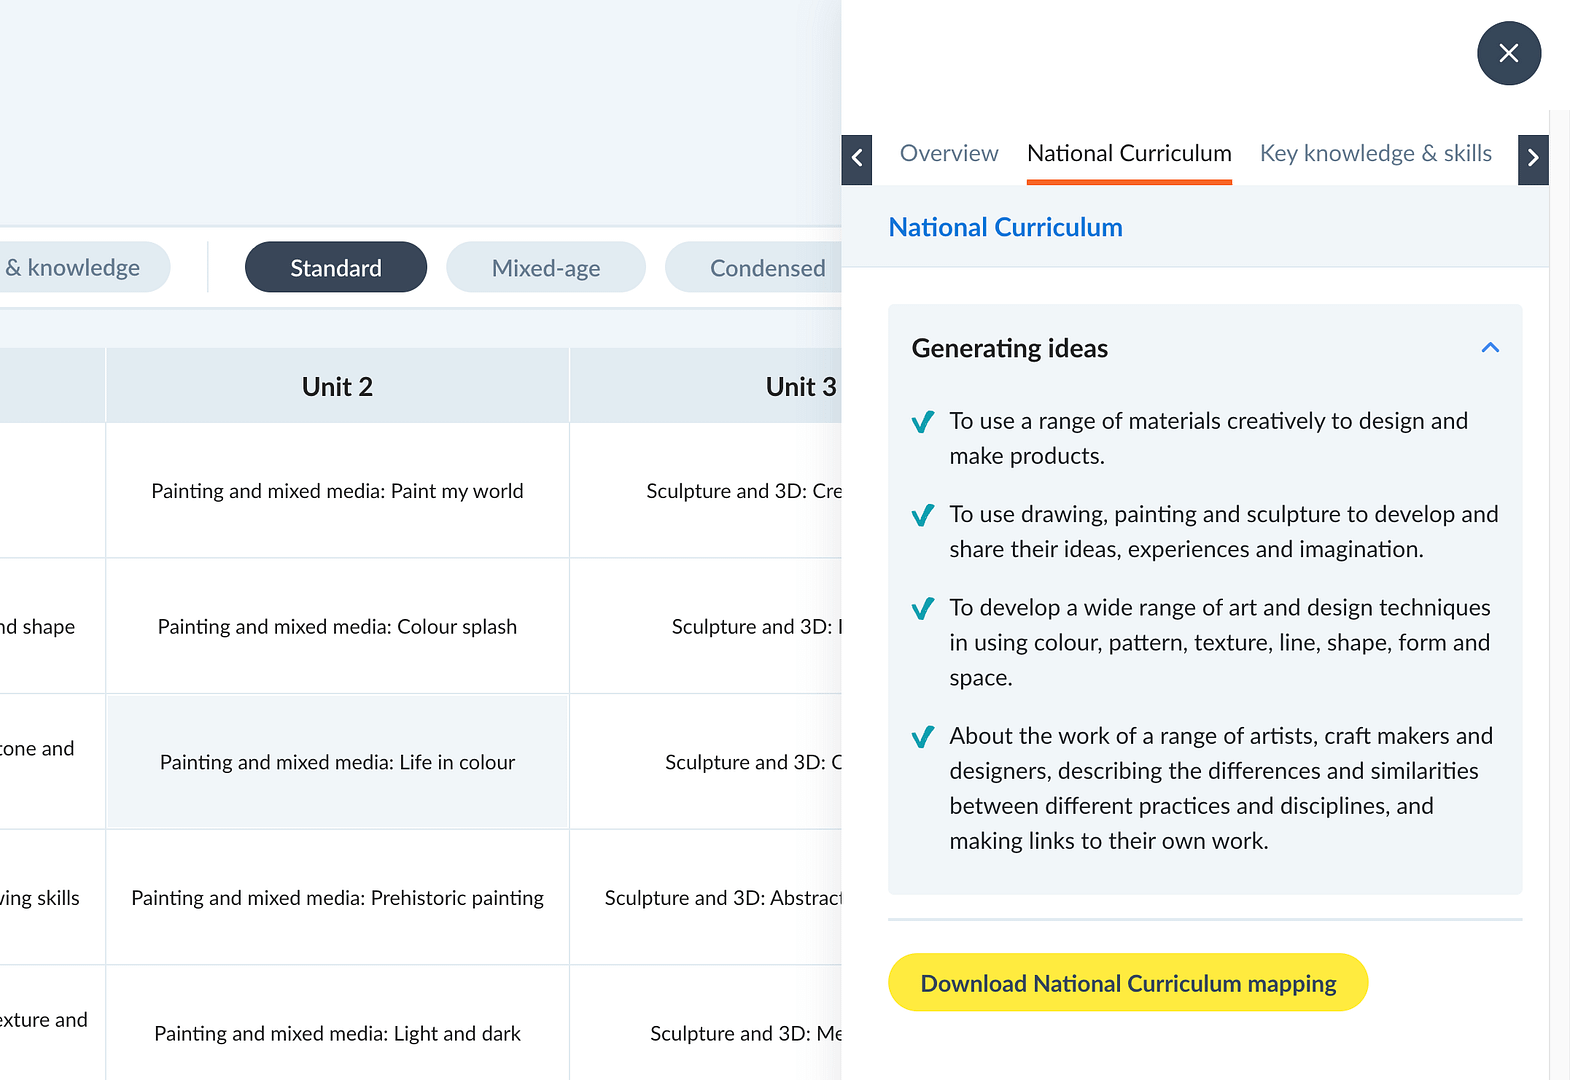Viewport: 1570px width, 1080px height.
Task: Switch to the Overview tab
Action: pyautogui.click(x=949, y=153)
